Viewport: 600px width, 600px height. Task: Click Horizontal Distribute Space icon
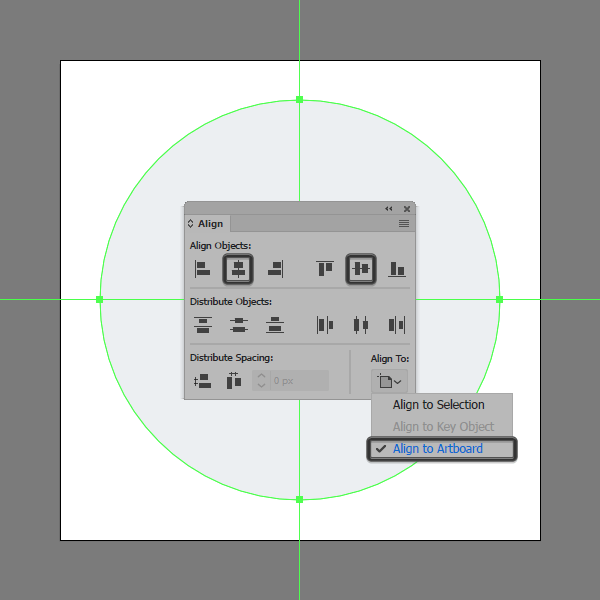tap(234, 381)
